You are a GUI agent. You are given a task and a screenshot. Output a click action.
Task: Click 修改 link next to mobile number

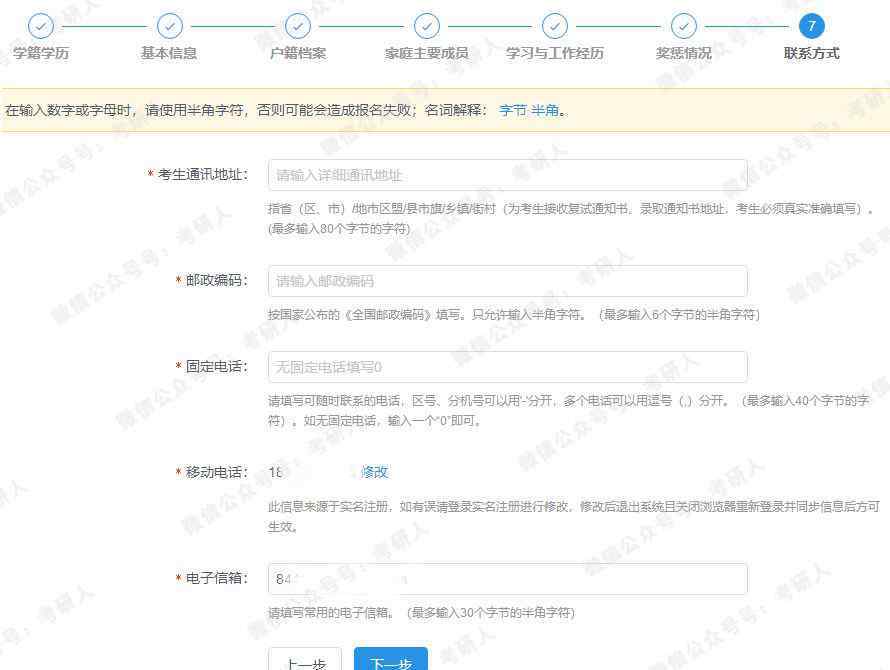click(x=375, y=472)
